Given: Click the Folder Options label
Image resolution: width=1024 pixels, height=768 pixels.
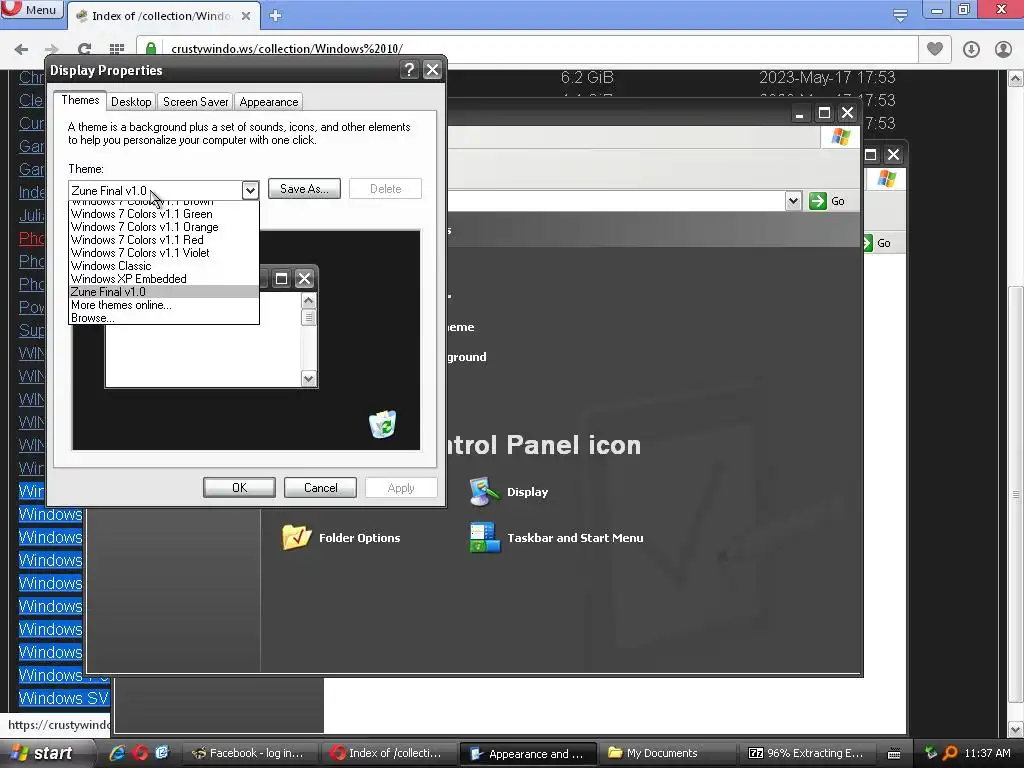Looking at the screenshot, I should coord(359,537).
